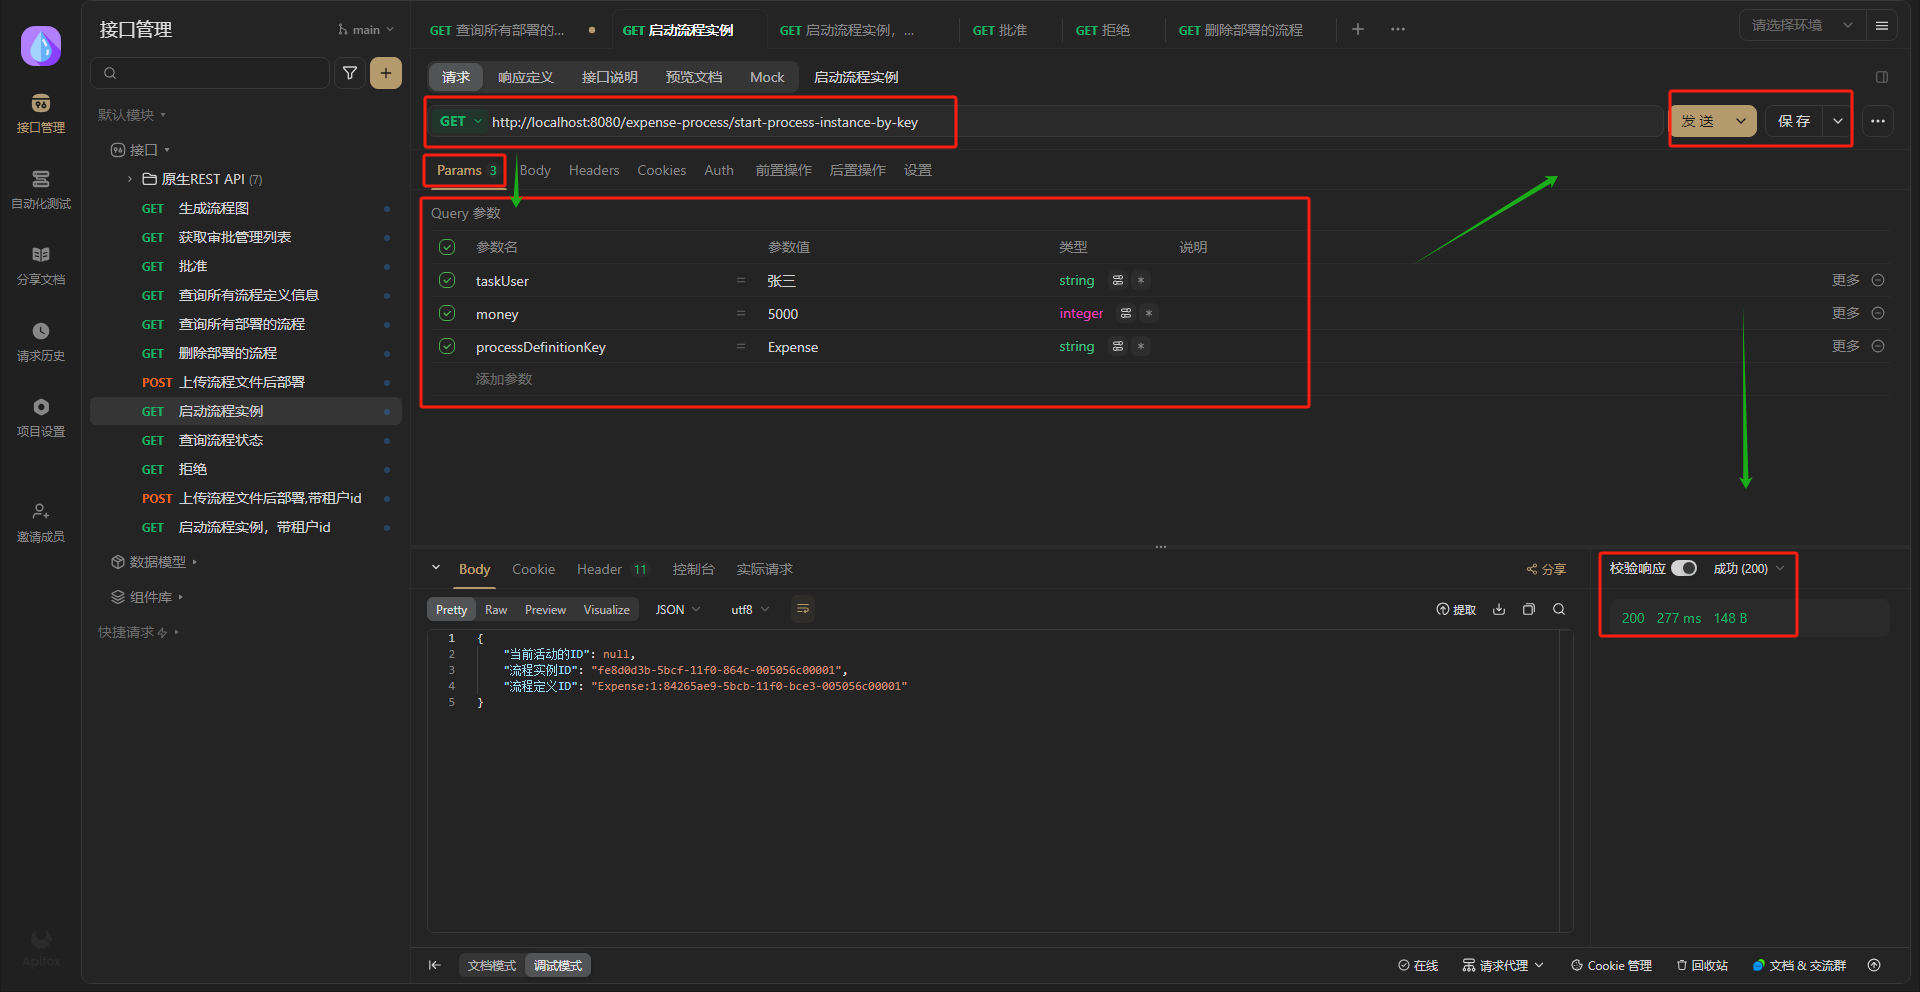This screenshot has width=1920, height=992.
Task: Click the 保存 save button
Action: click(1794, 121)
